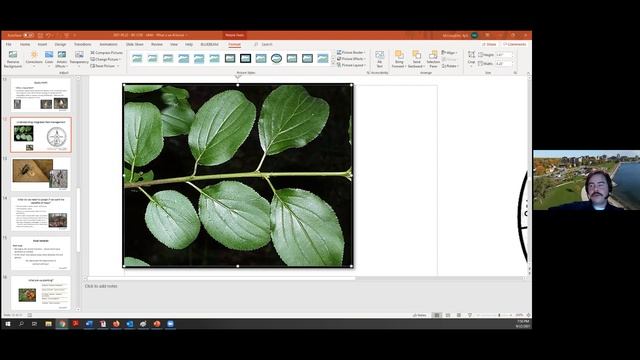Image resolution: width=640 pixels, height=360 pixels.
Task: Apply the first picture style thumbnail
Action: click(x=137, y=59)
